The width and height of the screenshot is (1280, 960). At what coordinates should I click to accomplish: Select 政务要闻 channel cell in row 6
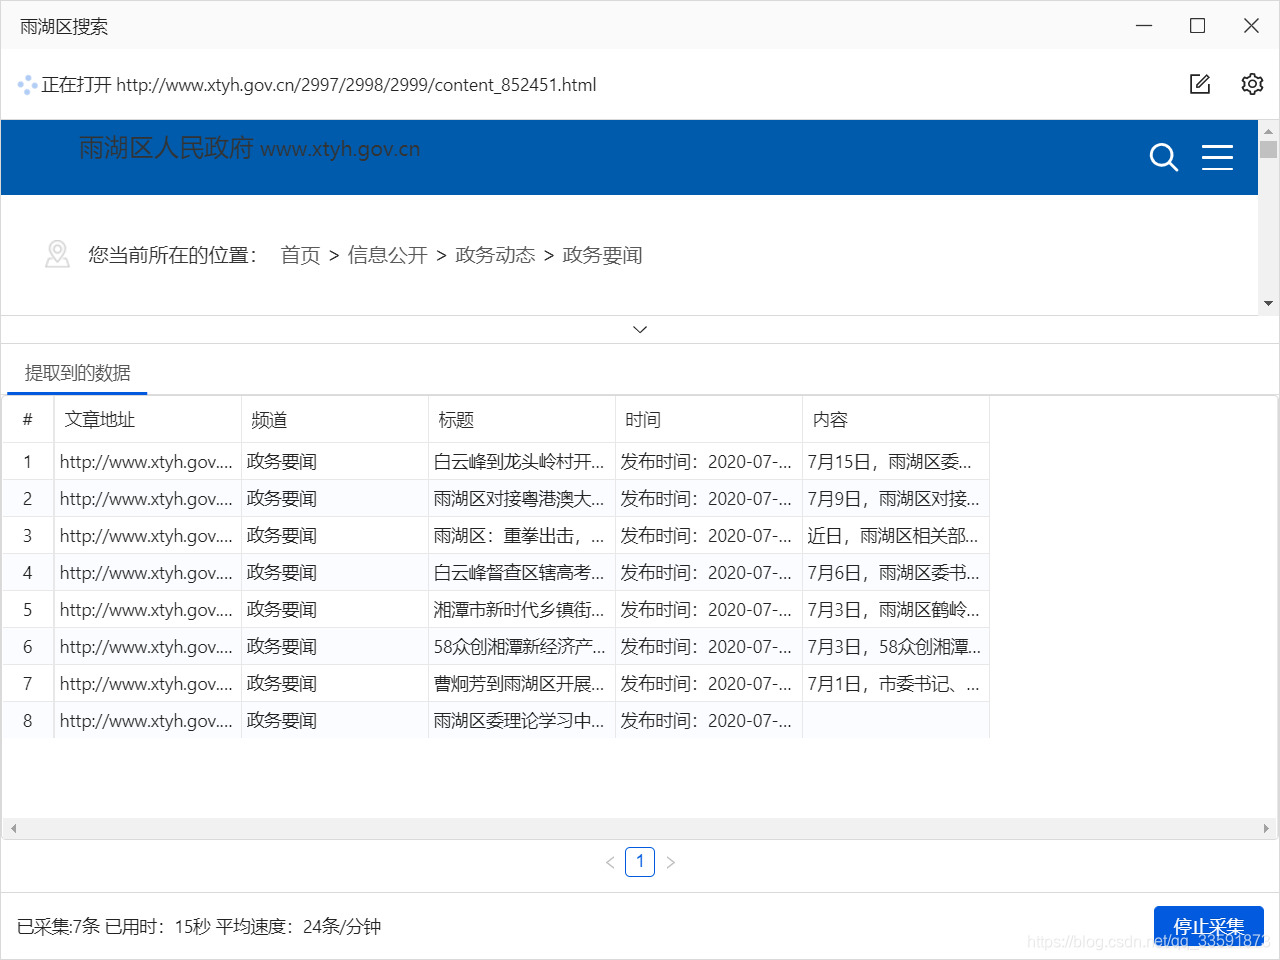point(334,647)
